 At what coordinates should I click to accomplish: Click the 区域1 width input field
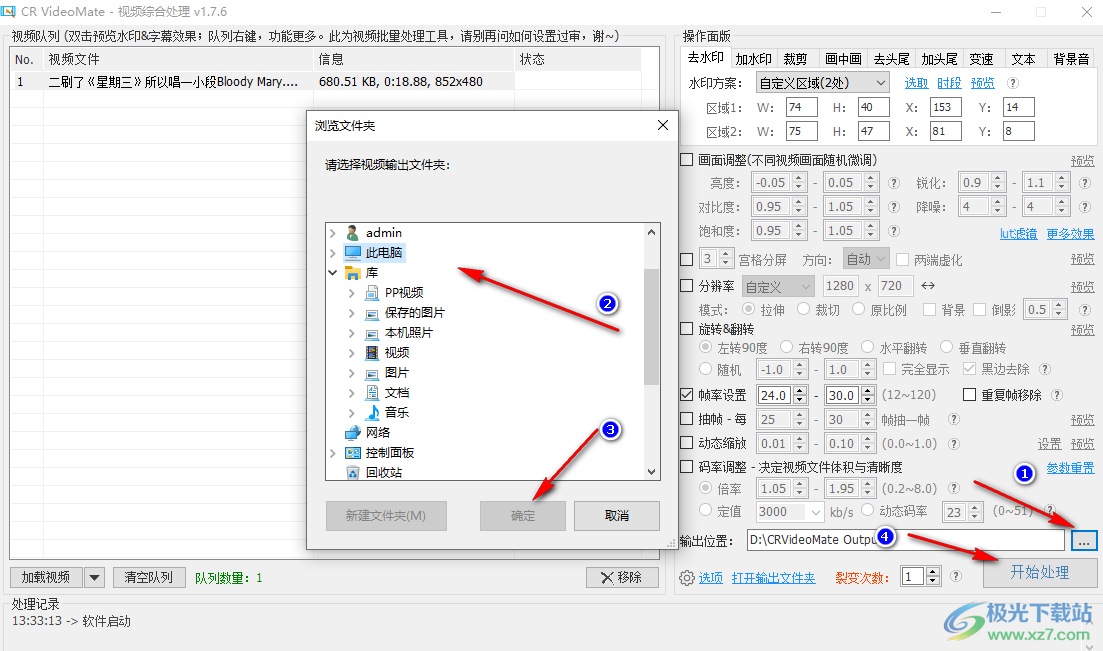pos(802,107)
